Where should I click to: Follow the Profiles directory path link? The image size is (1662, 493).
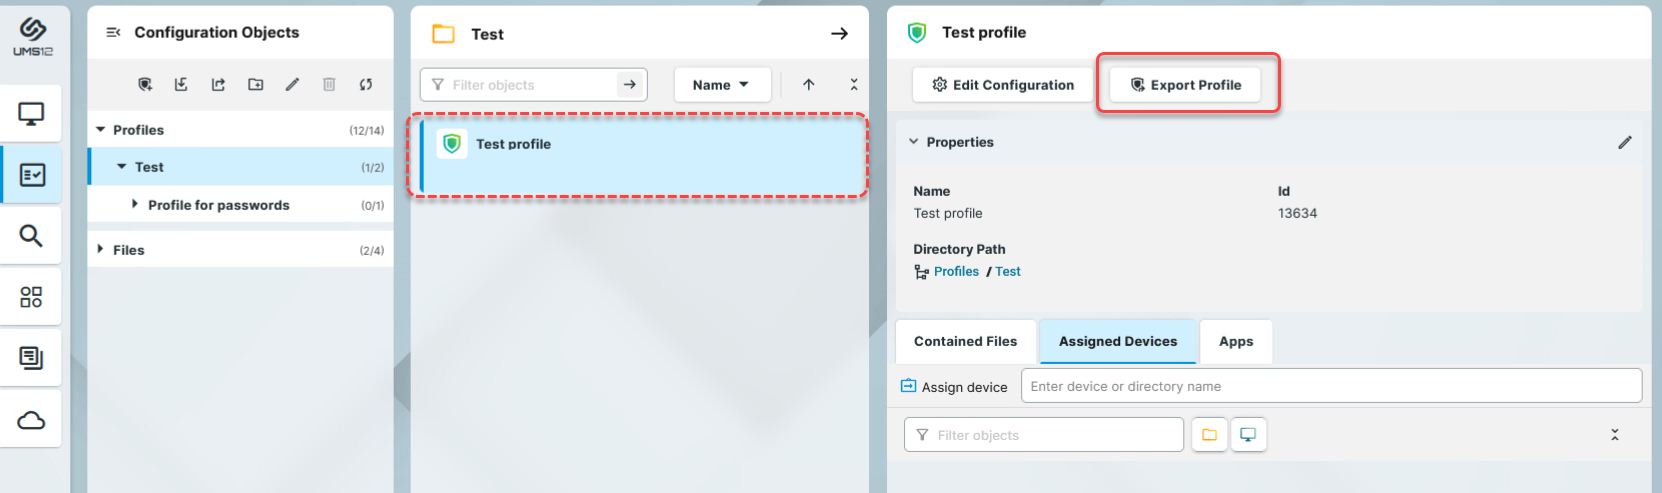(956, 272)
